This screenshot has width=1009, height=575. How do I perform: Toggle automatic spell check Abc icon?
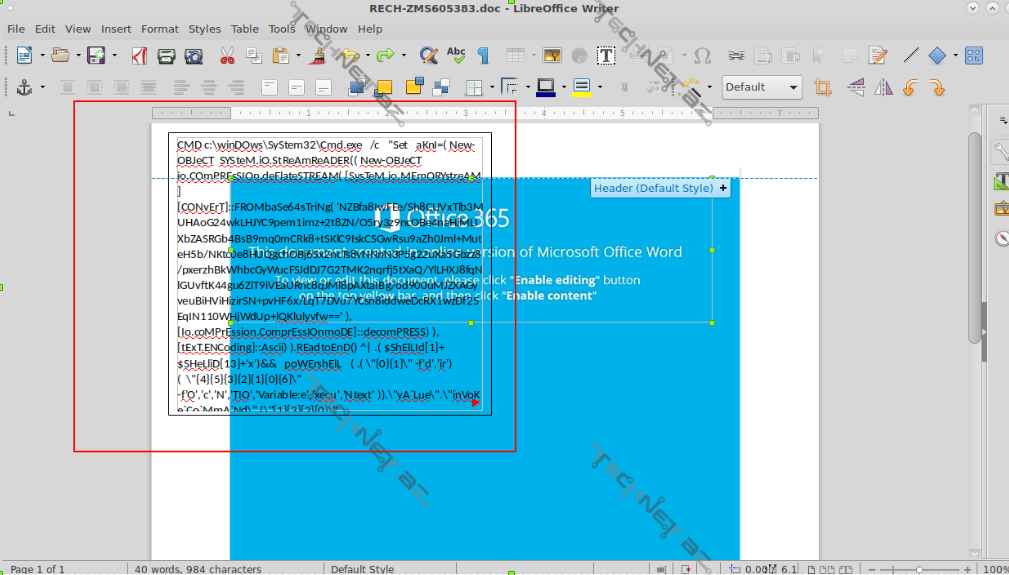[456, 56]
